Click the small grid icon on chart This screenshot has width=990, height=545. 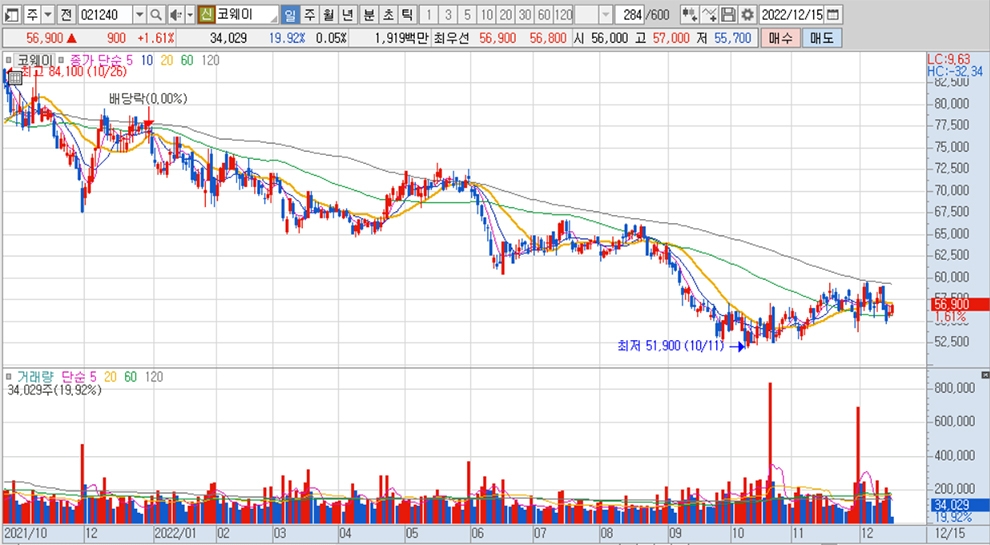[15, 77]
